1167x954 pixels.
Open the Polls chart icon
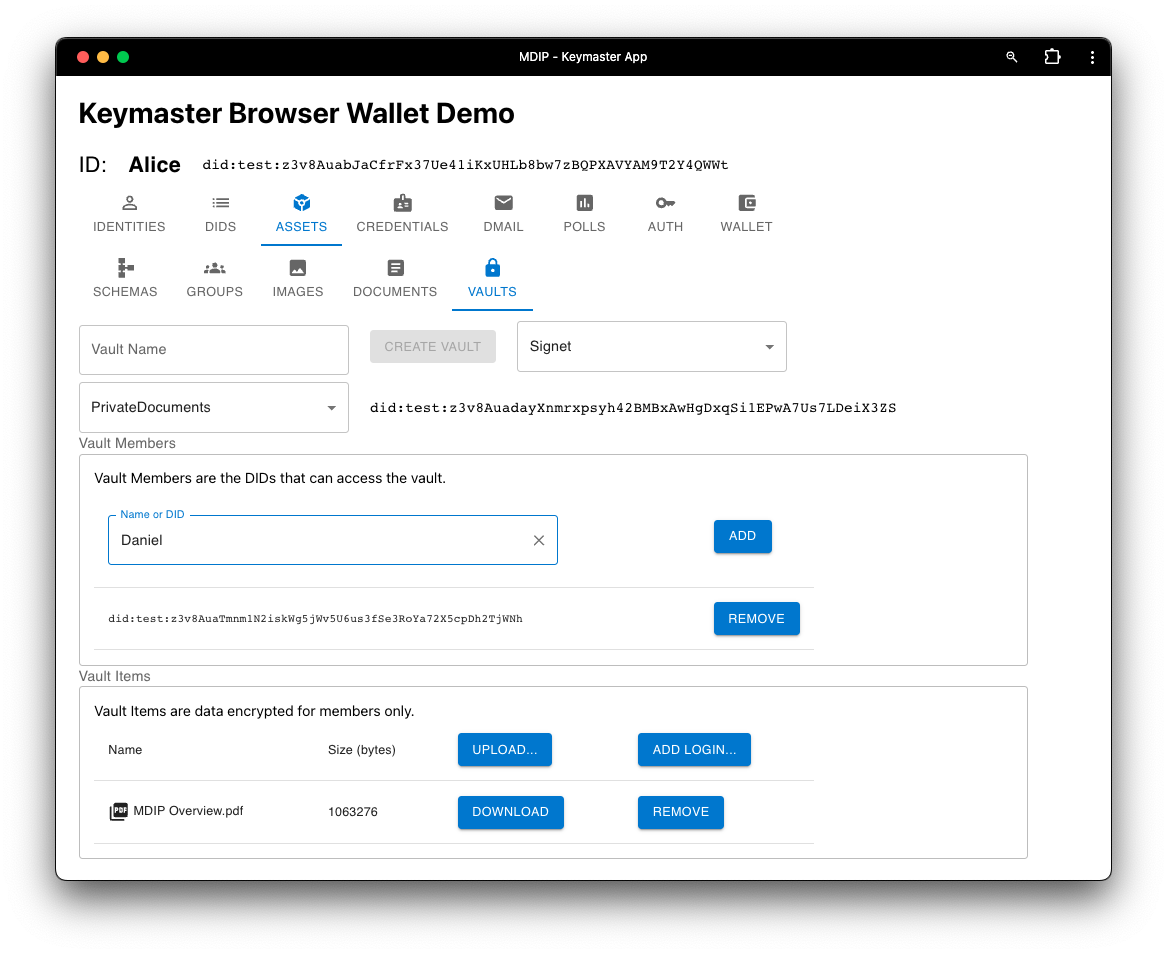(584, 203)
